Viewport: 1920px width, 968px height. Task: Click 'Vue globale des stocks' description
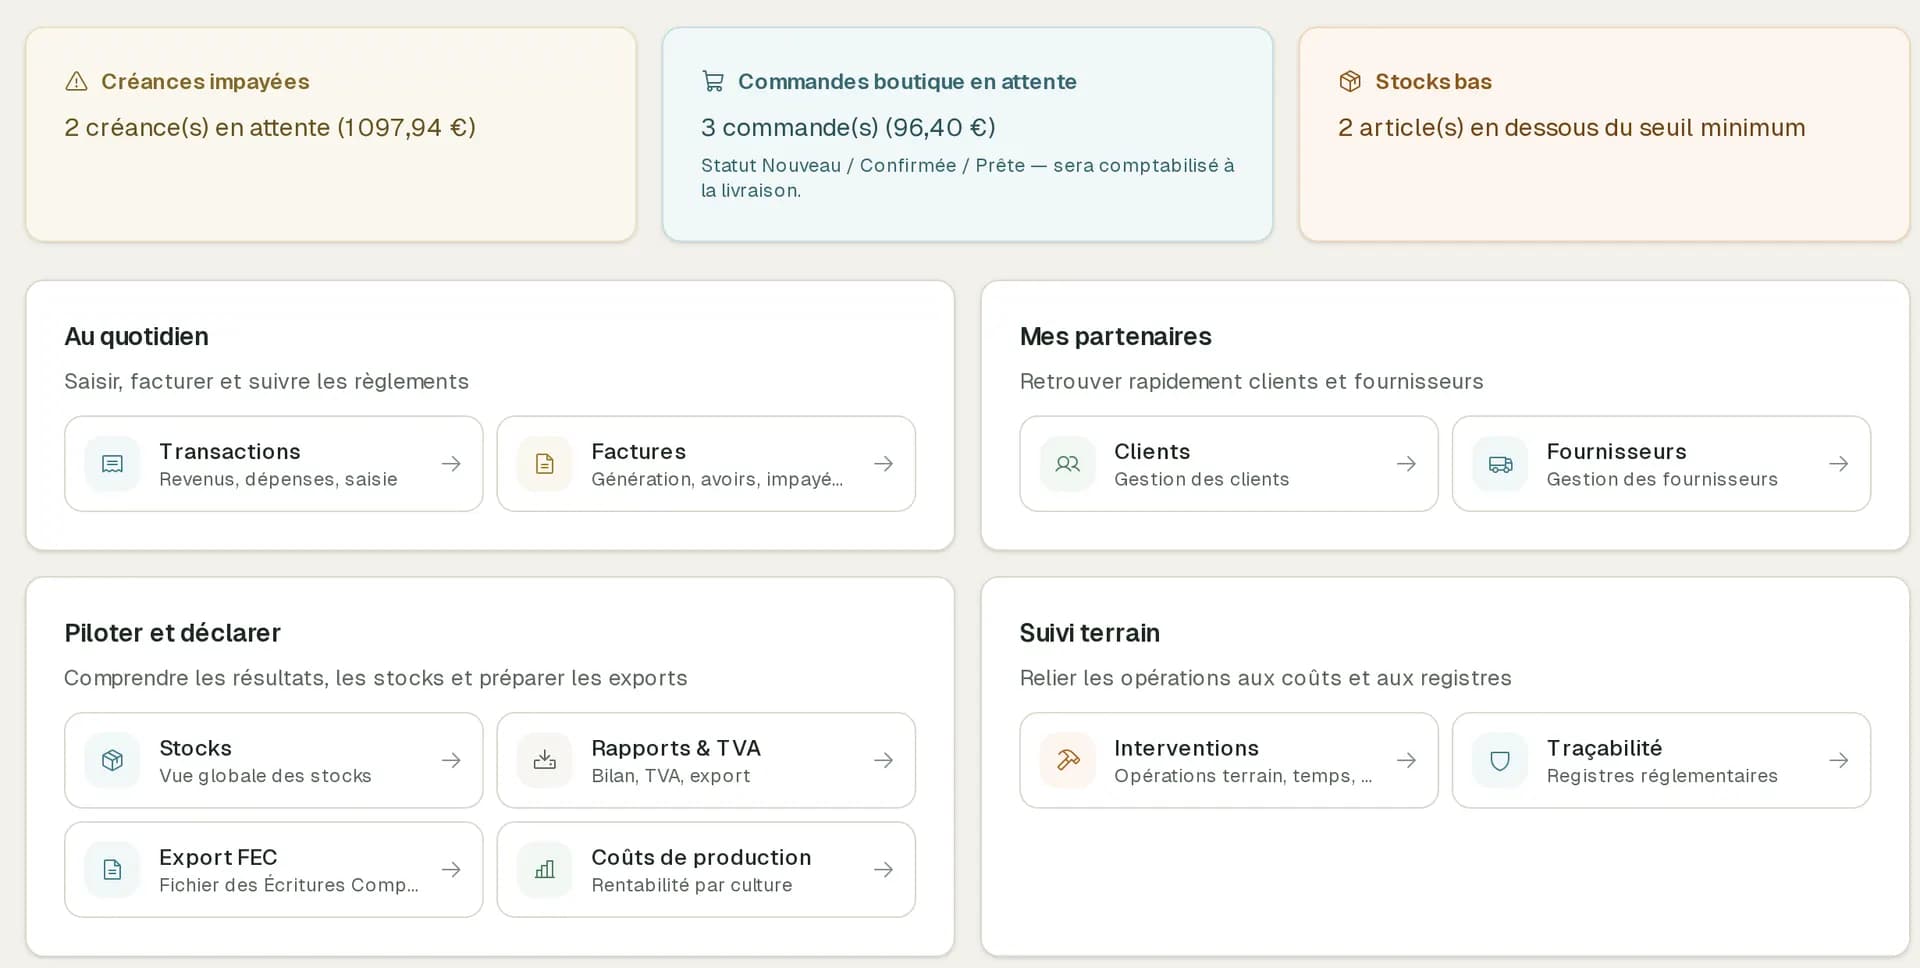click(265, 776)
